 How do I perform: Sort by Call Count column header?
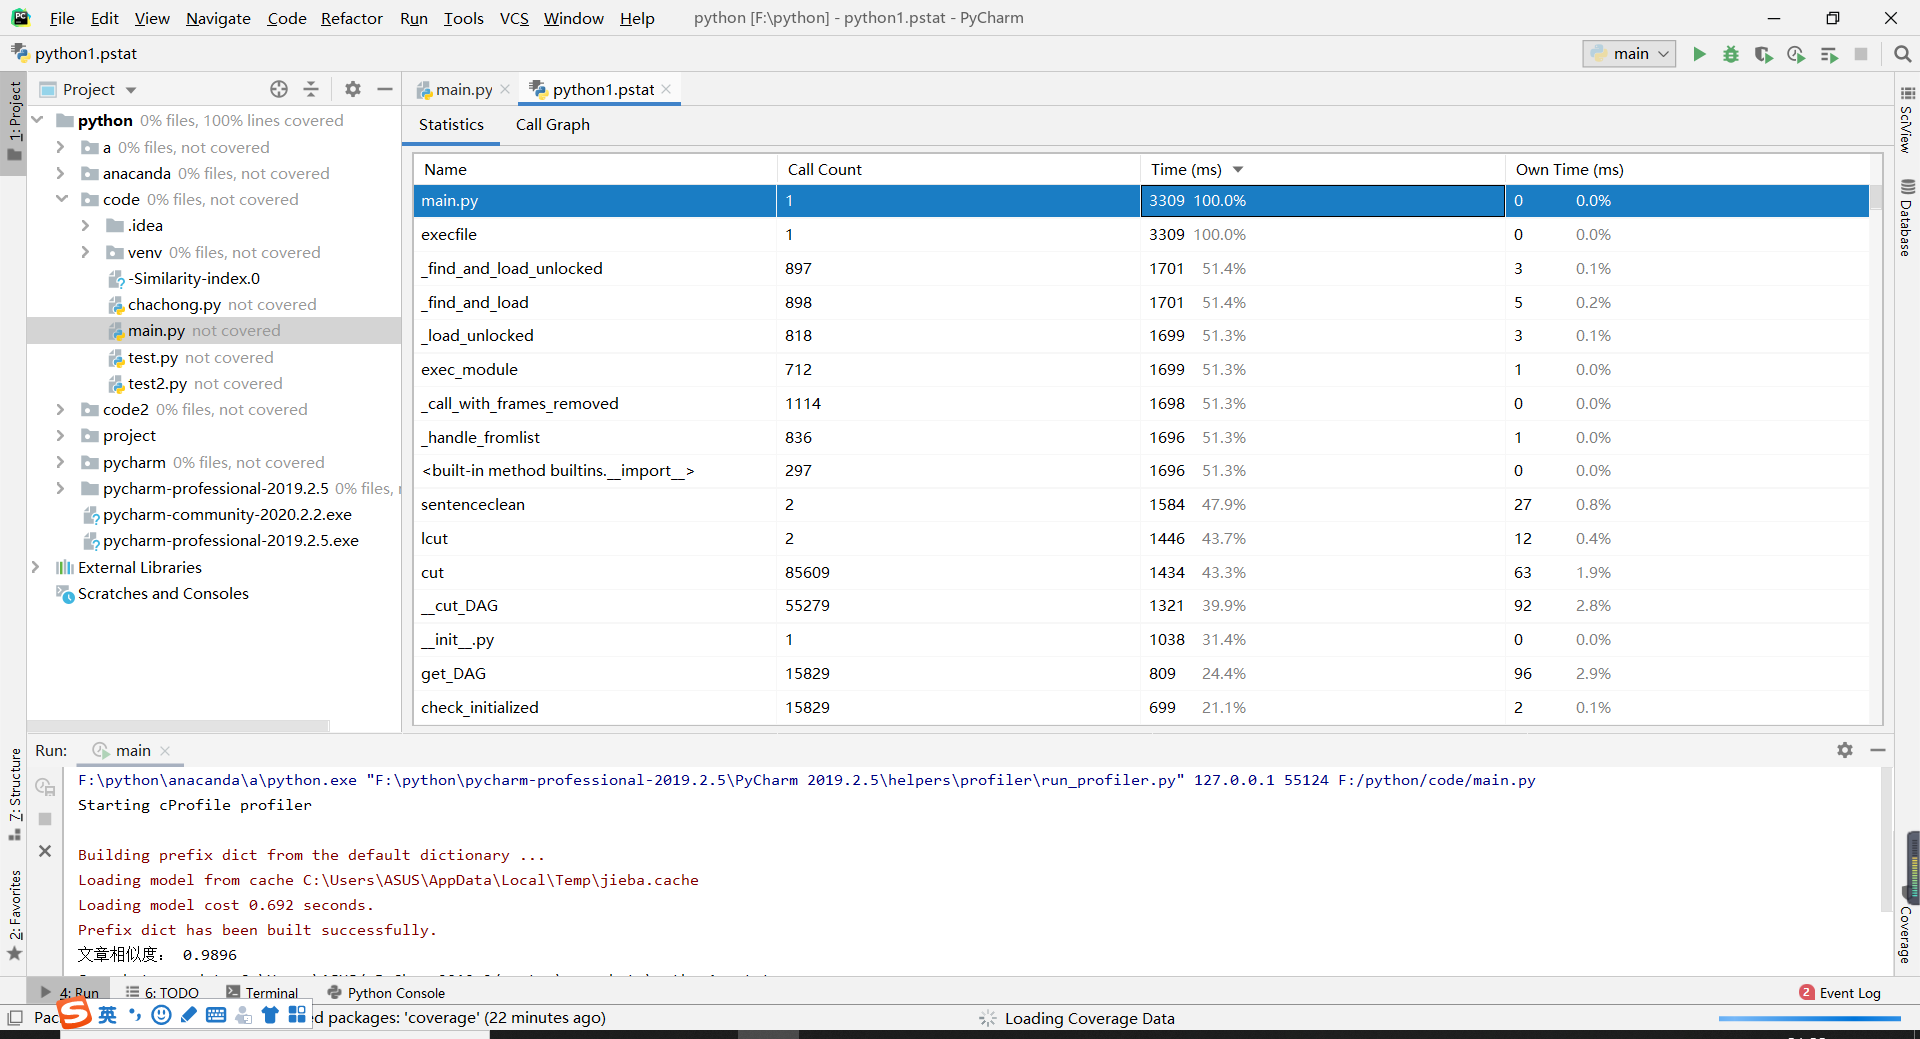coord(958,170)
